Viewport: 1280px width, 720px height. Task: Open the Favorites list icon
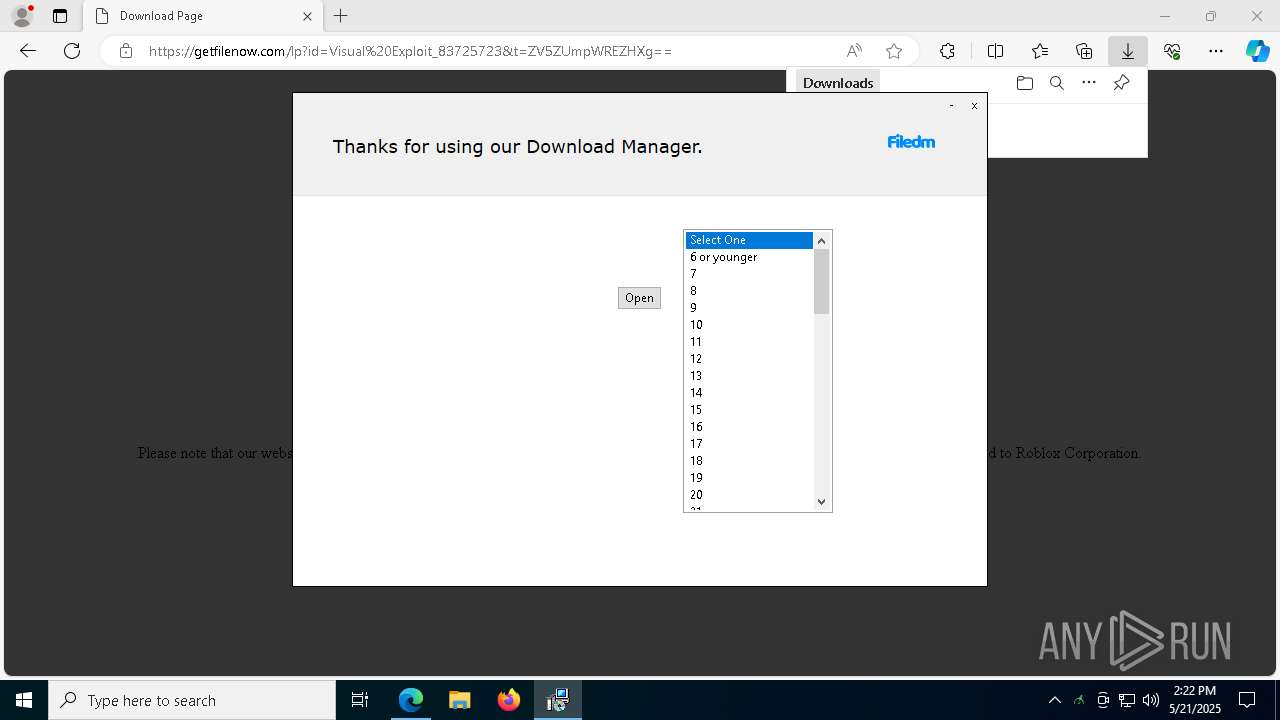pyautogui.click(x=1040, y=51)
